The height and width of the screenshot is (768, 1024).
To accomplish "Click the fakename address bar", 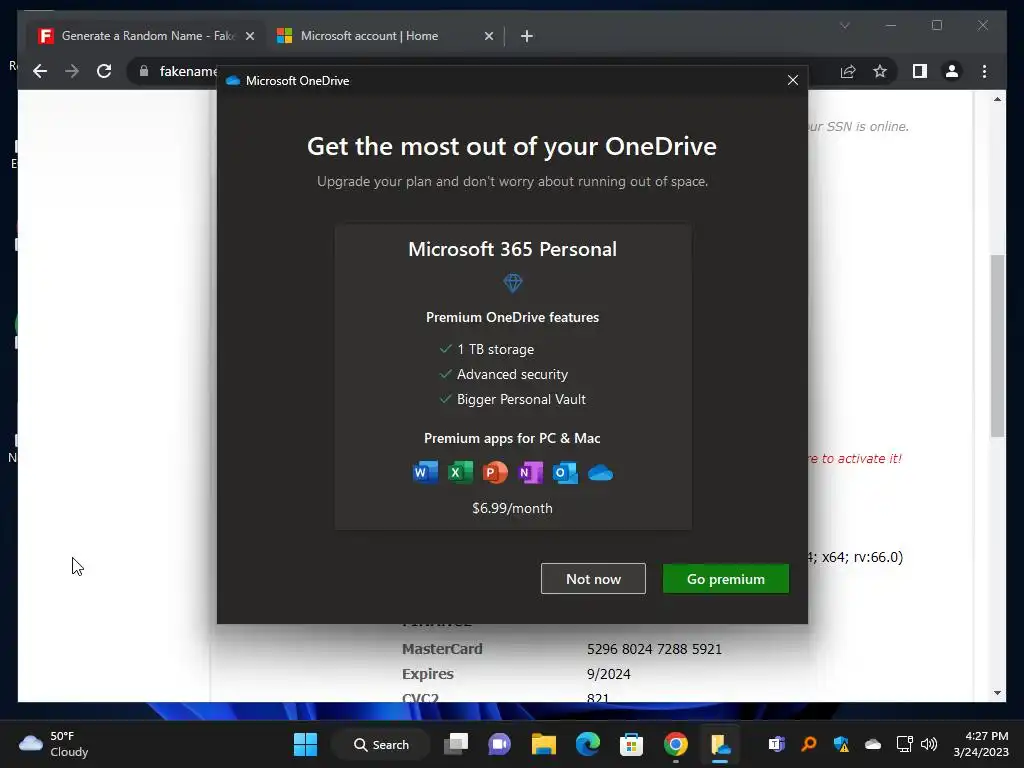I will tap(188, 71).
